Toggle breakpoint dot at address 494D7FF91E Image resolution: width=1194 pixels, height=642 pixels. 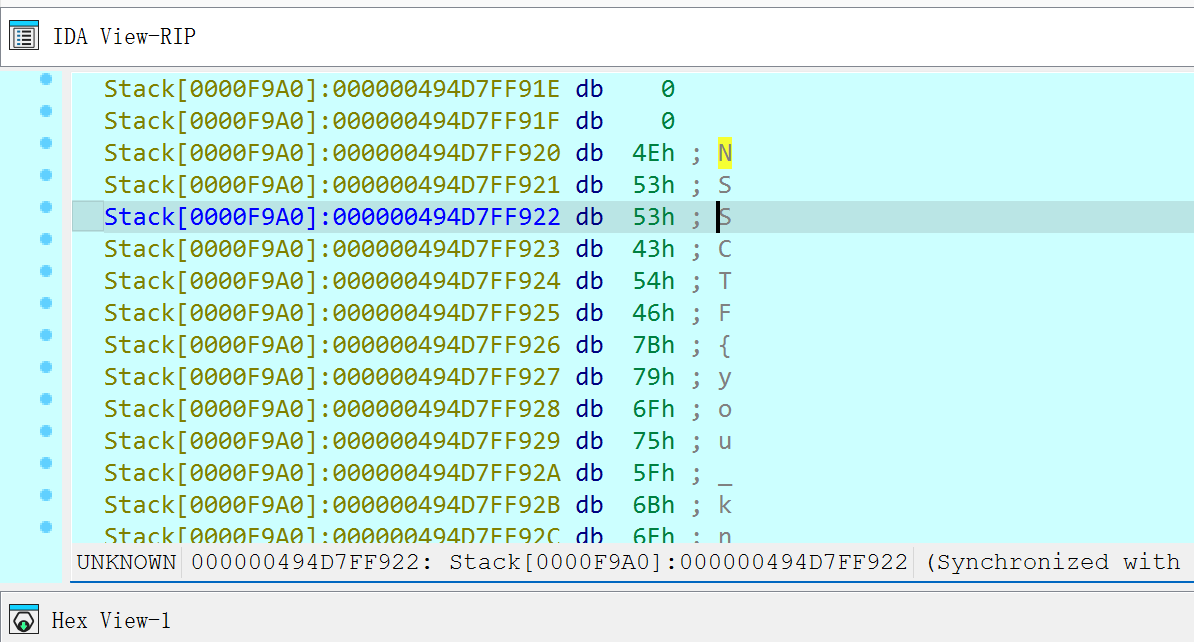(46, 79)
